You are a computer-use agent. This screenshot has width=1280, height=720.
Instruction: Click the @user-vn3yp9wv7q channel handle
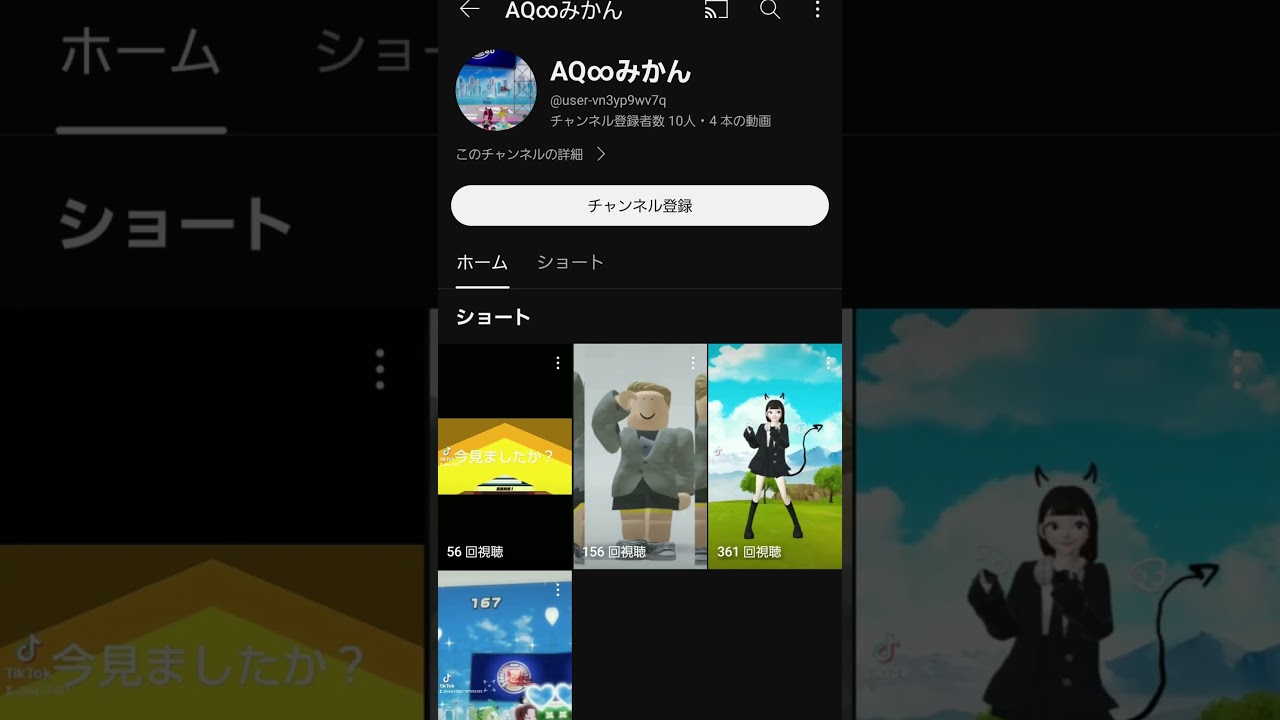(x=608, y=100)
